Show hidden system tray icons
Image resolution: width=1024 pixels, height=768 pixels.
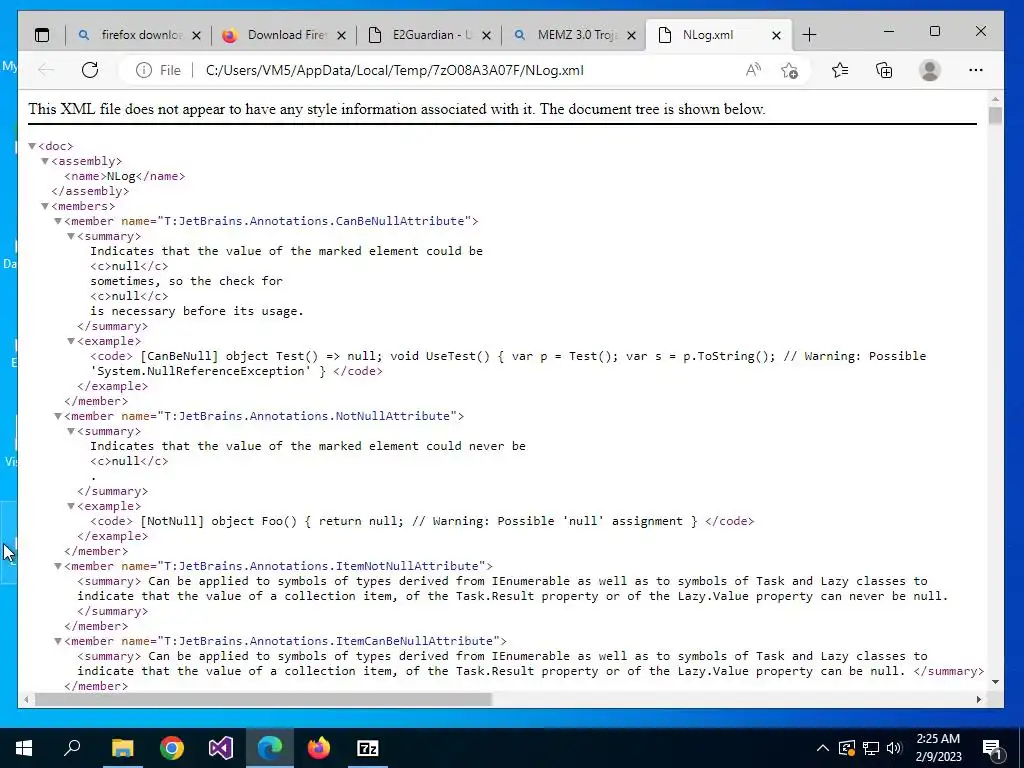click(823, 748)
